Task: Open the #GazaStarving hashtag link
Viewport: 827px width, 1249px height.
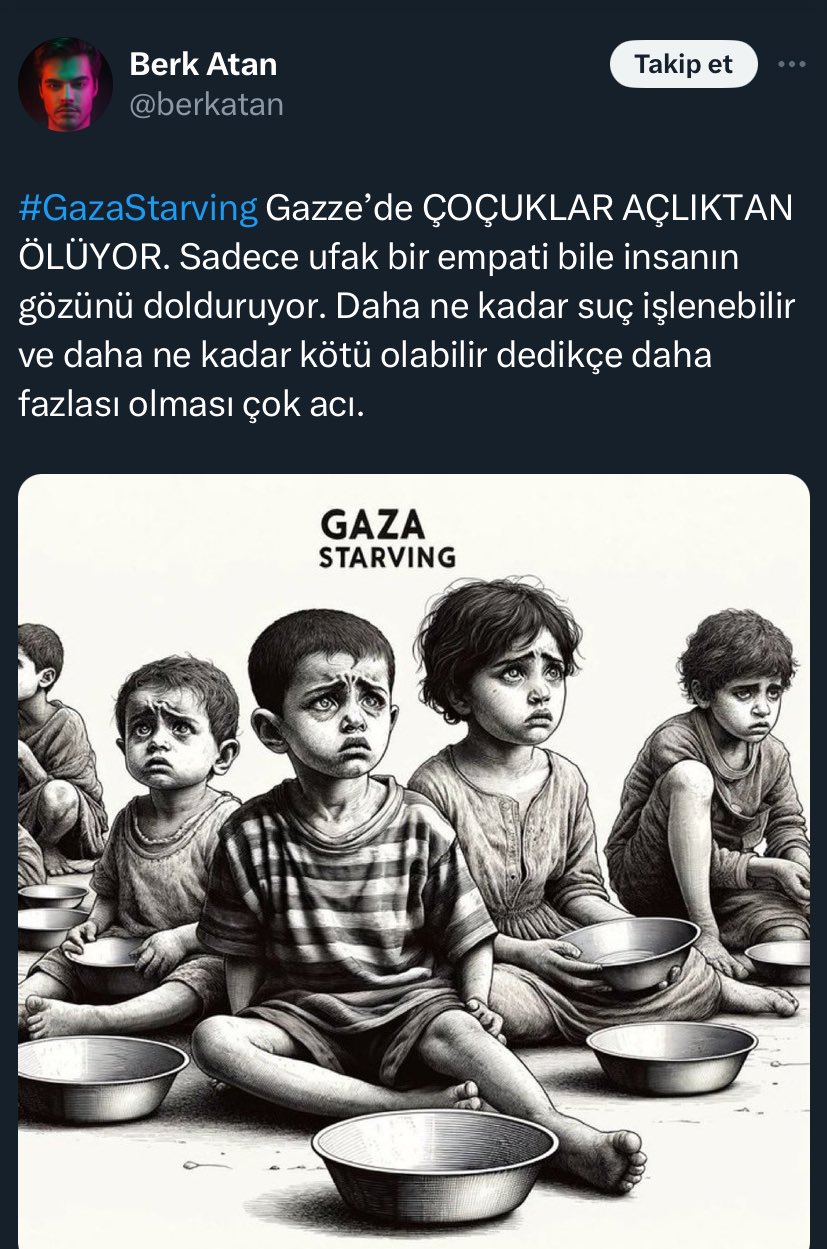Action: pos(138,208)
